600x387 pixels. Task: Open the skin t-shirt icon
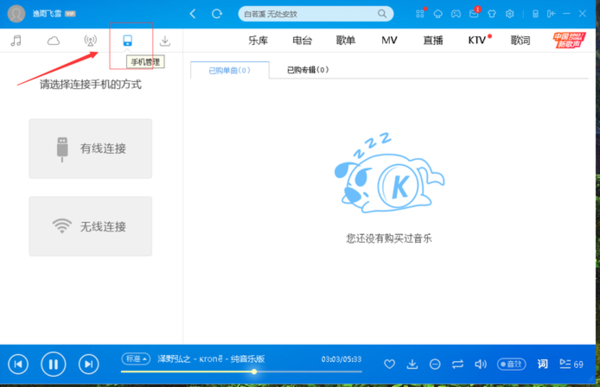pyautogui.click(x=492, y=14)
